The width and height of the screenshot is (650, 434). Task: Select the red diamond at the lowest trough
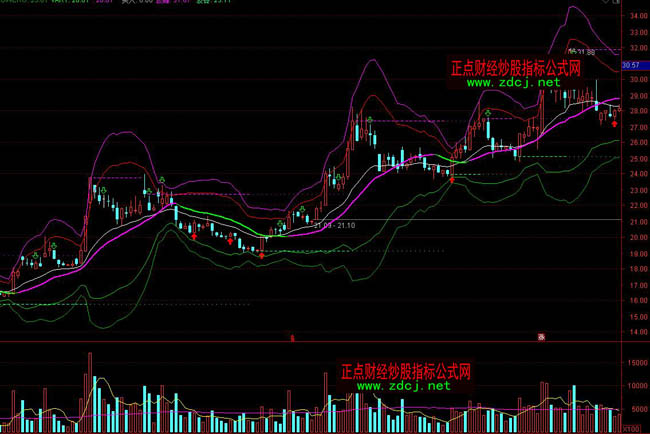(262, 255)
